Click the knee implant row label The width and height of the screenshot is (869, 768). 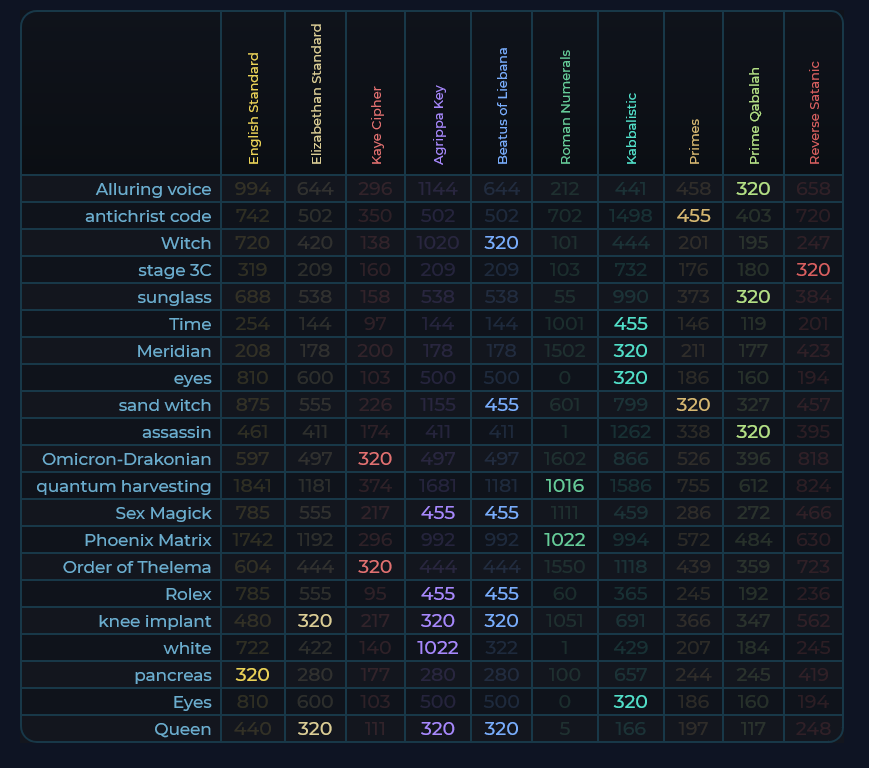pos(154,621)
